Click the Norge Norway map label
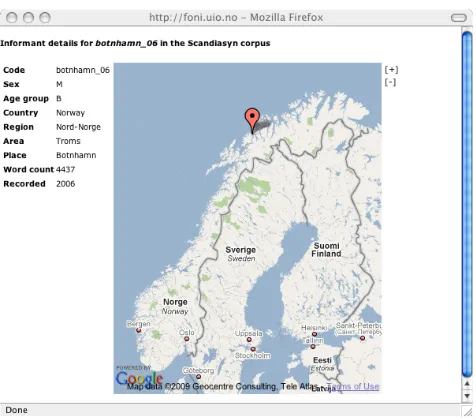 tap(175, 306)
